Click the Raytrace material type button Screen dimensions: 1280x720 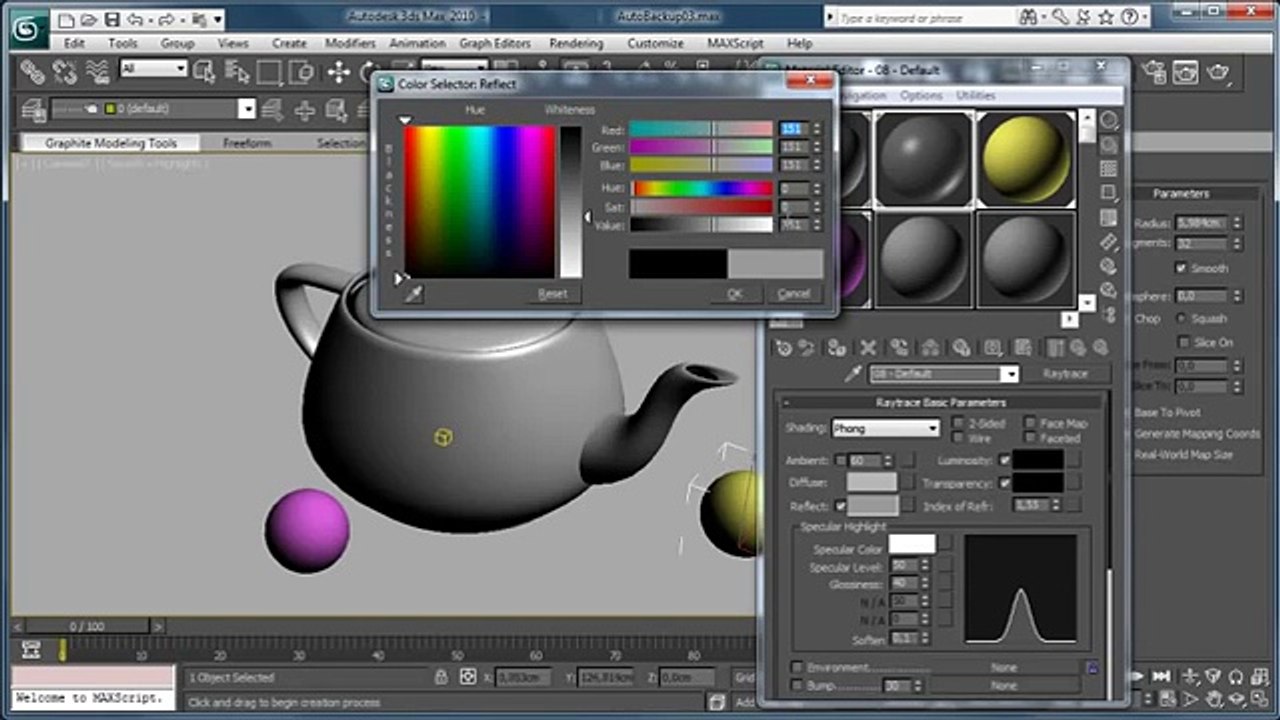(x=1067, y=374)
